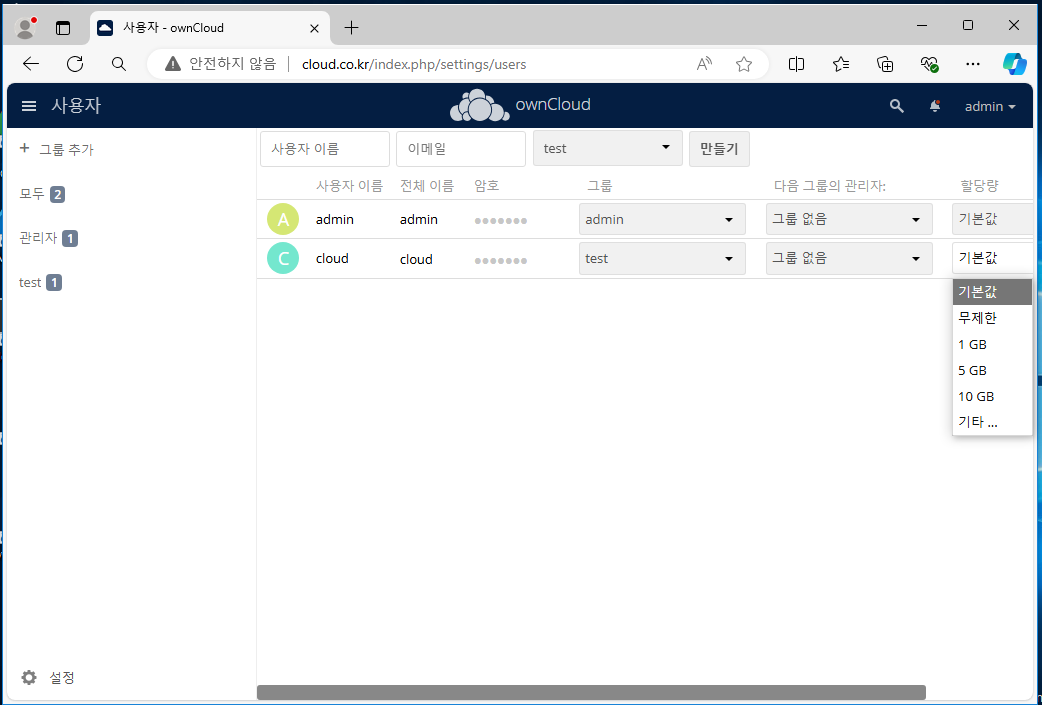1042x705 pixels.
Task: Click the 할당량 column header
Action: coord(980,186)
